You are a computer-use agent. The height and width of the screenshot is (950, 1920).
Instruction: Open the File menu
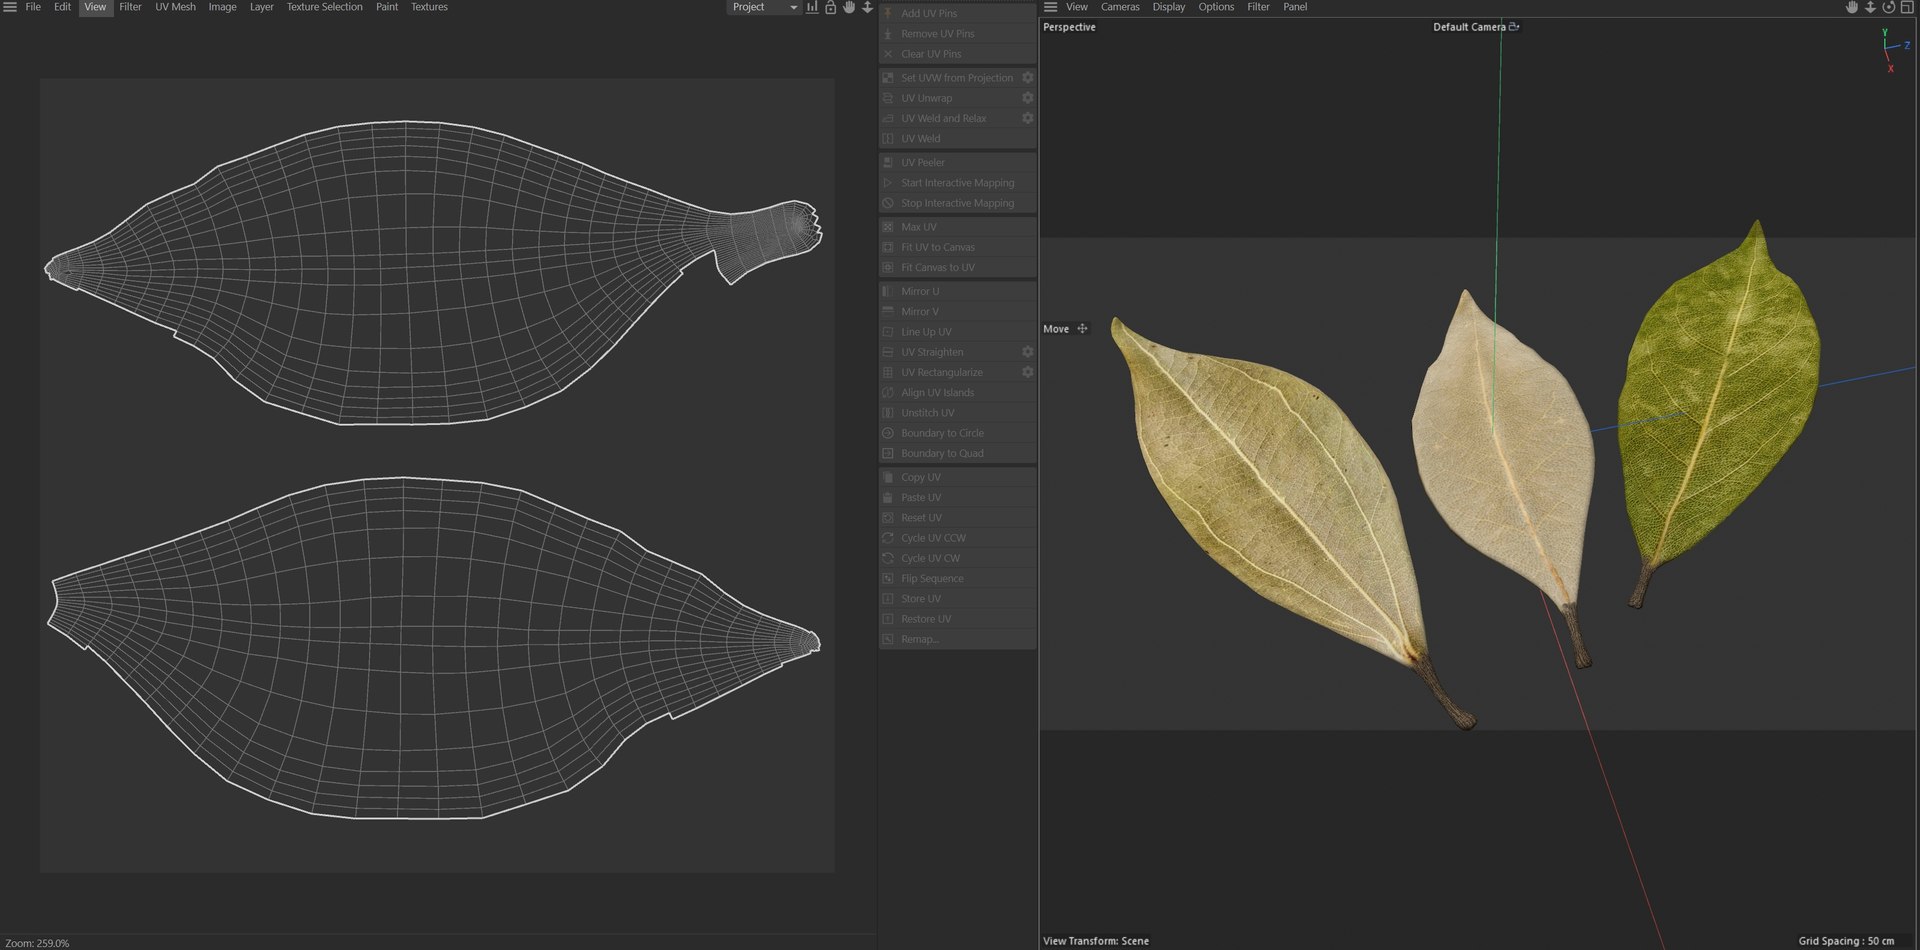33,7
